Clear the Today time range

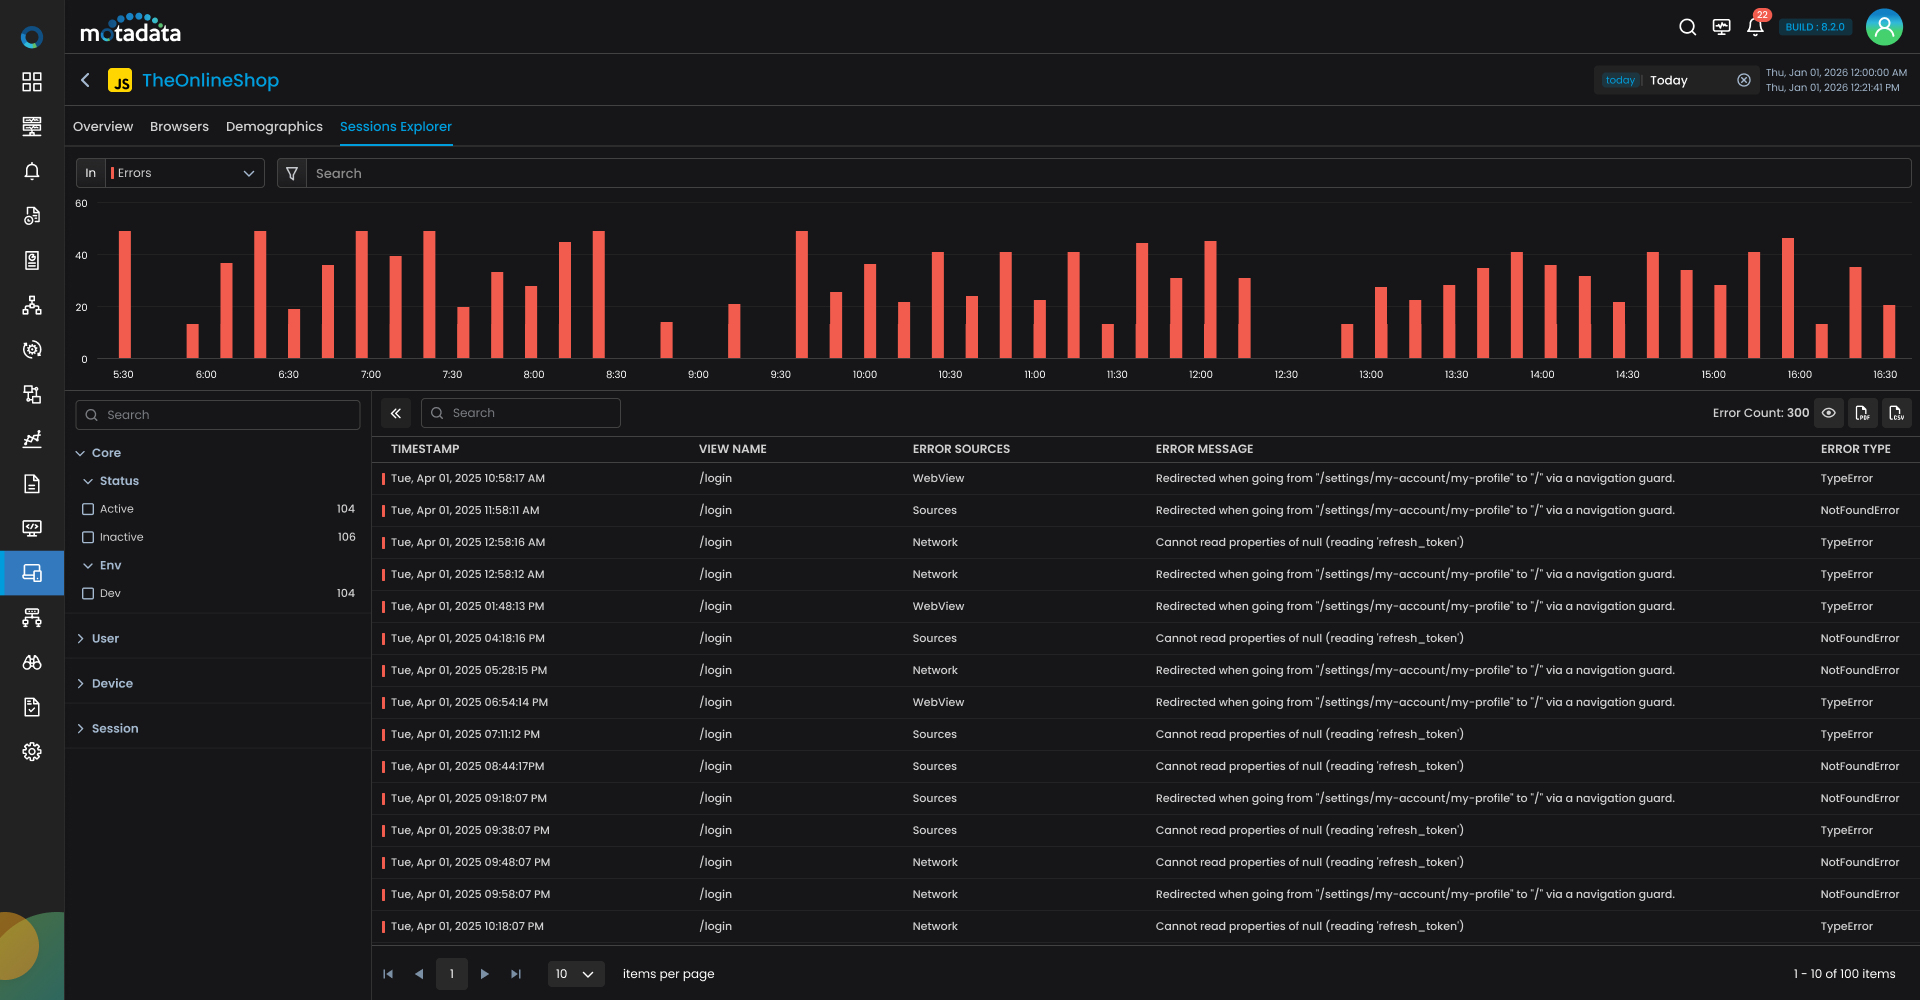coord(1744,80)
